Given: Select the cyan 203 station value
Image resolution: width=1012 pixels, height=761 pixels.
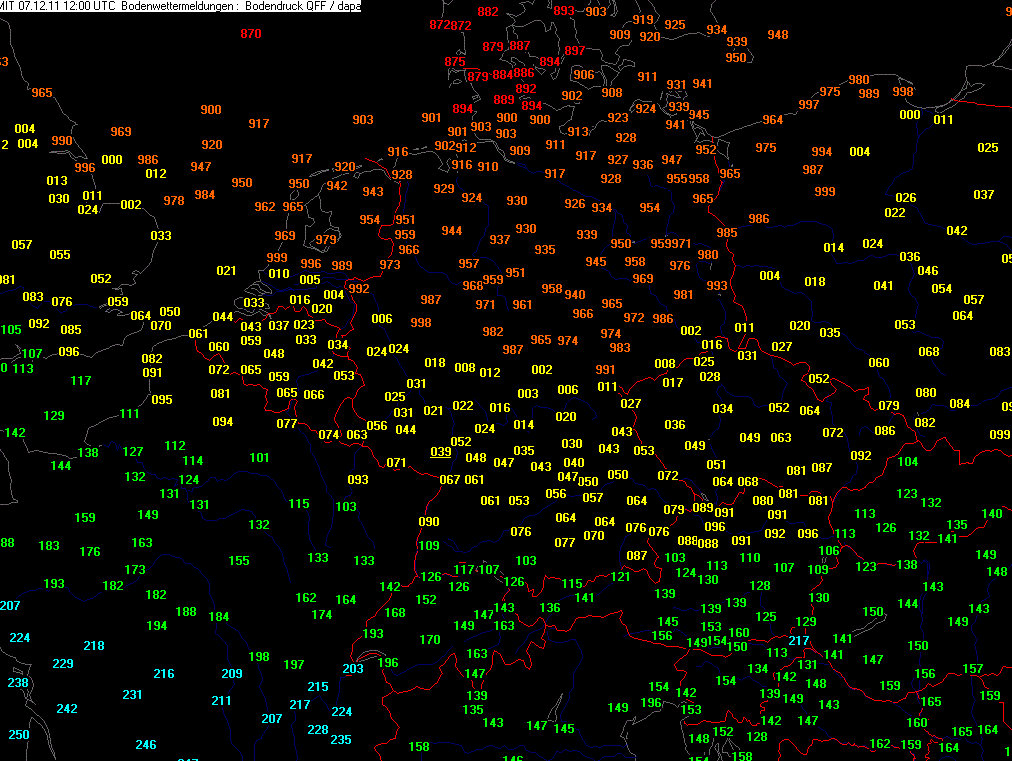Looking at the screenshot, I should tap(353, 669).
